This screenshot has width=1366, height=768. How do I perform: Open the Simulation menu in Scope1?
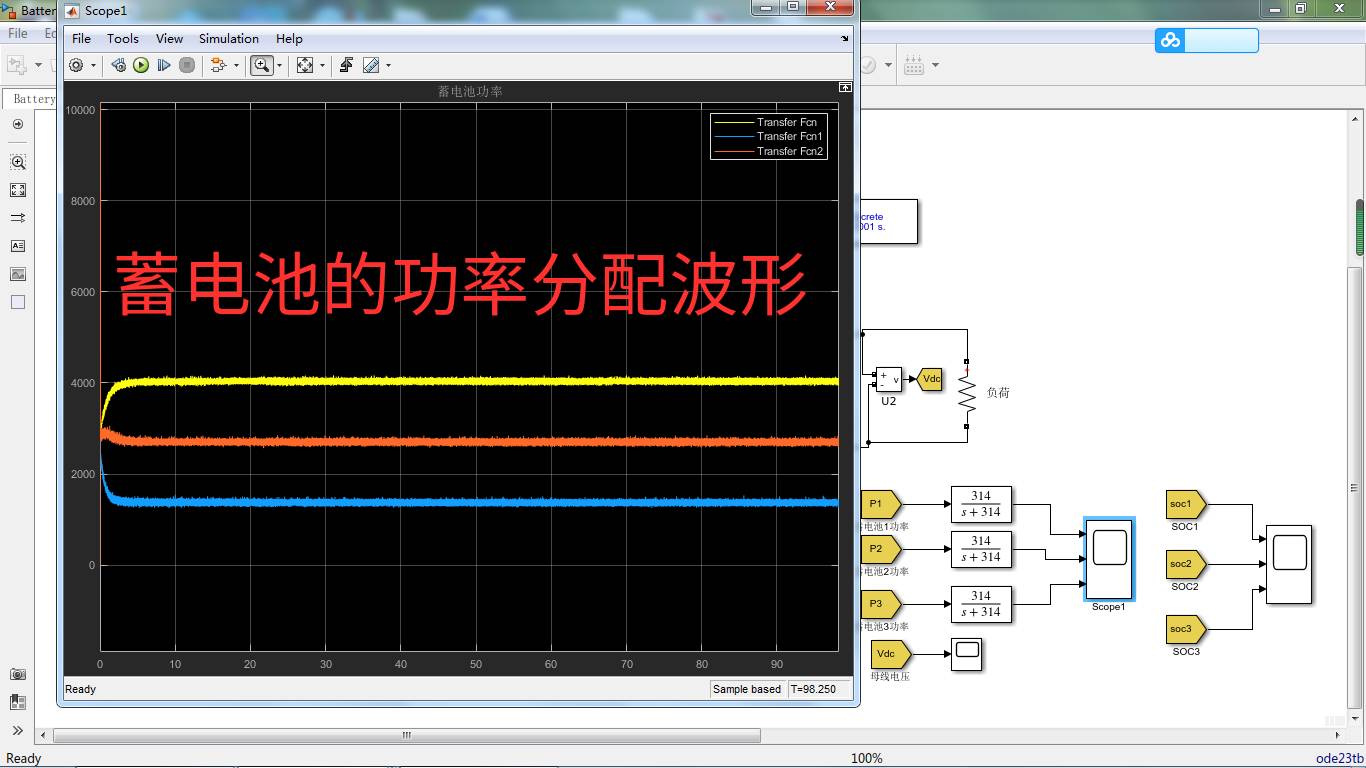[229, 38]
